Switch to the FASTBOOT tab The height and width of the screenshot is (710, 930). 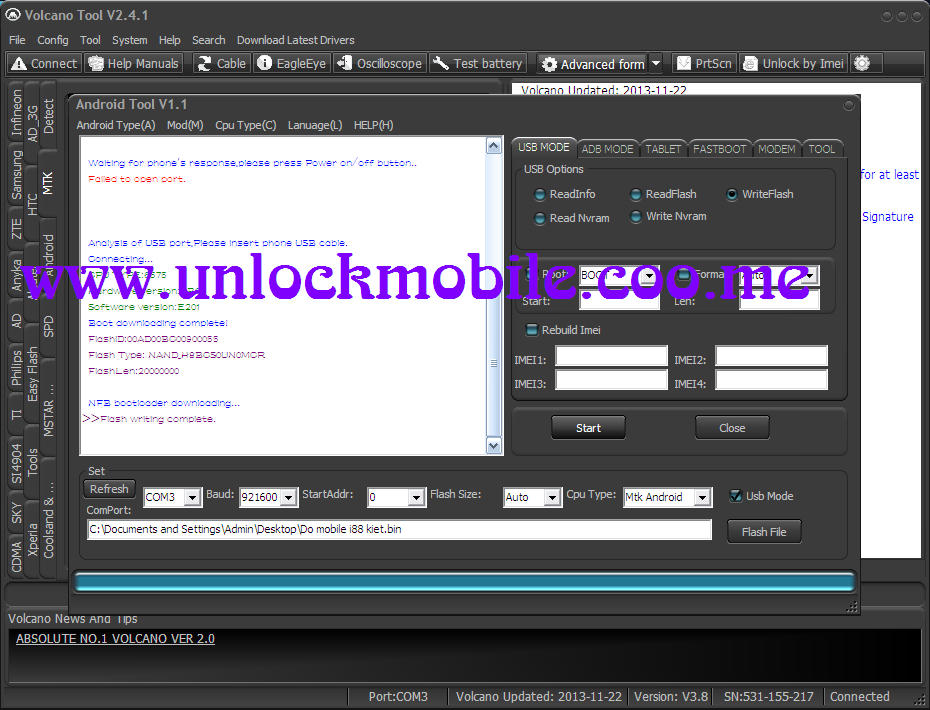719,149
